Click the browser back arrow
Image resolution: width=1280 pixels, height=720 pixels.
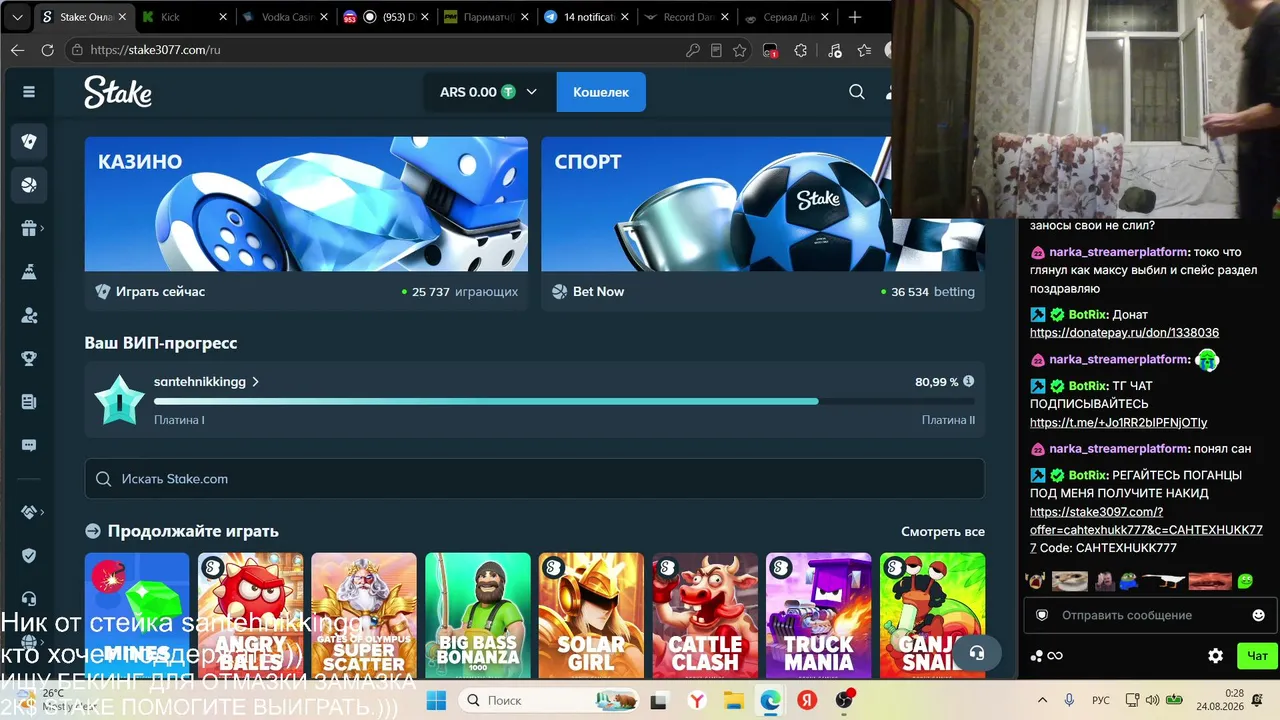coord(17,50)
